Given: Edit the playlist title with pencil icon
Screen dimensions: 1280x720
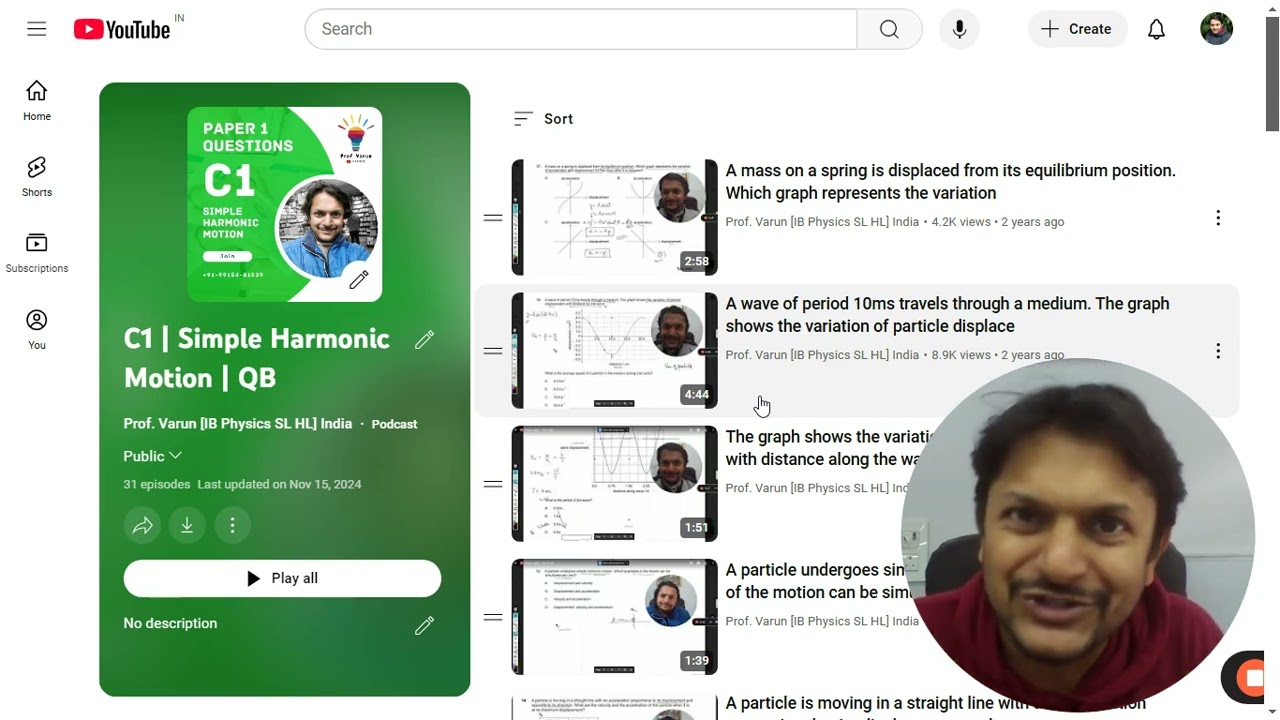Looking at the screenshot, I should pos(424,340).
